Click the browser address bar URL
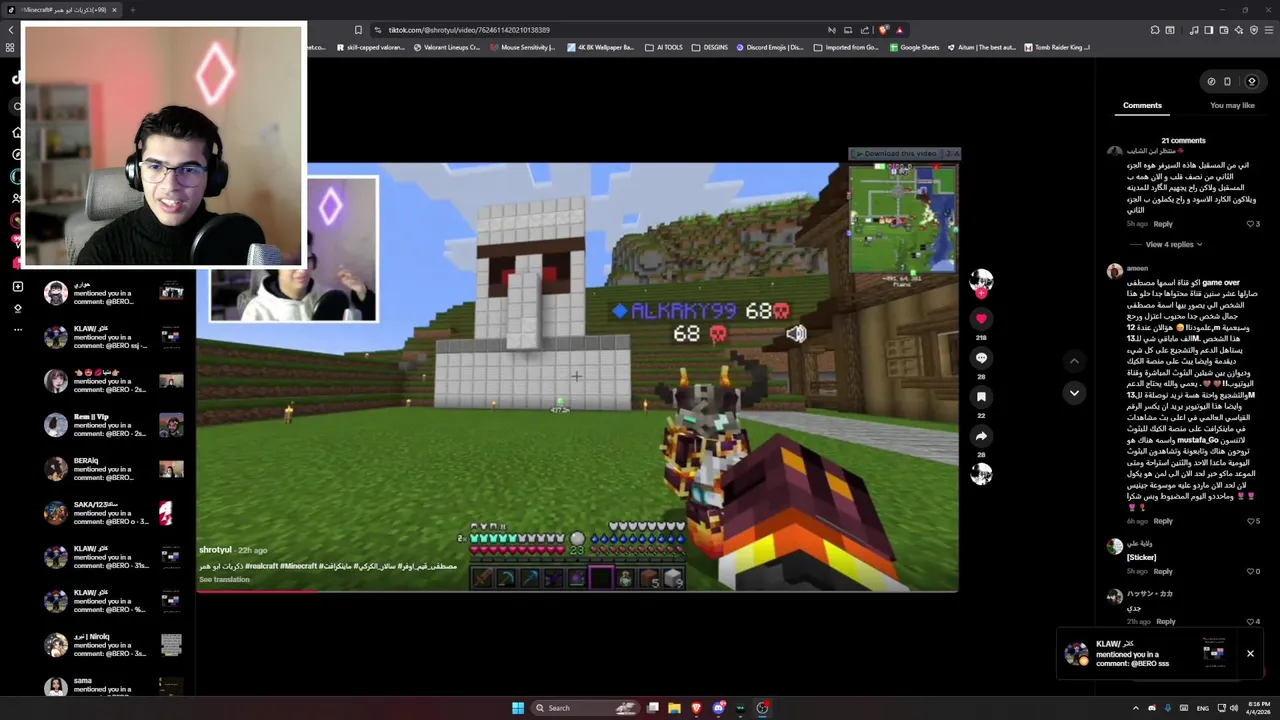 click(469, 30)
